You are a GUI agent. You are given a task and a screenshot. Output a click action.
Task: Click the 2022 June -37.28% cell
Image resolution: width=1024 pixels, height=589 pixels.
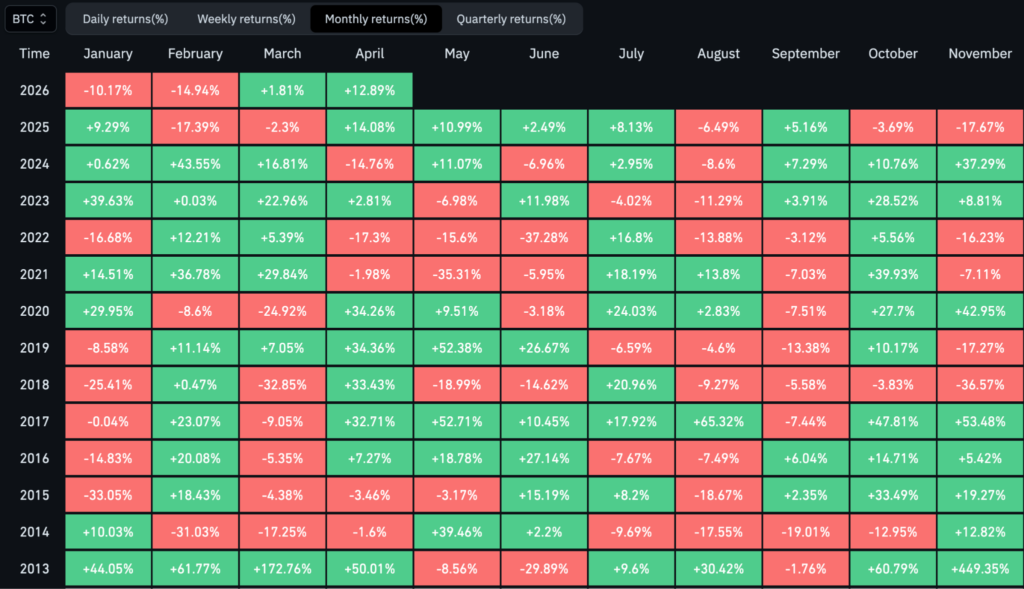pyautogui.click(x=545, y=238)
